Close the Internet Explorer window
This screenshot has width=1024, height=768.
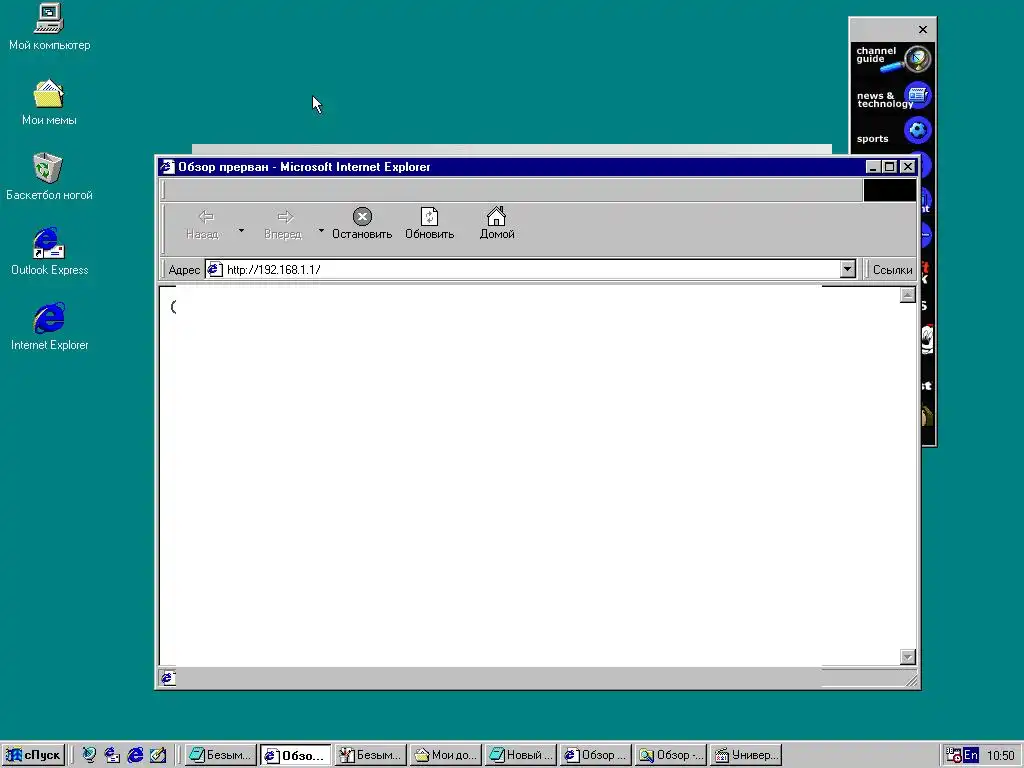point(908,167)
